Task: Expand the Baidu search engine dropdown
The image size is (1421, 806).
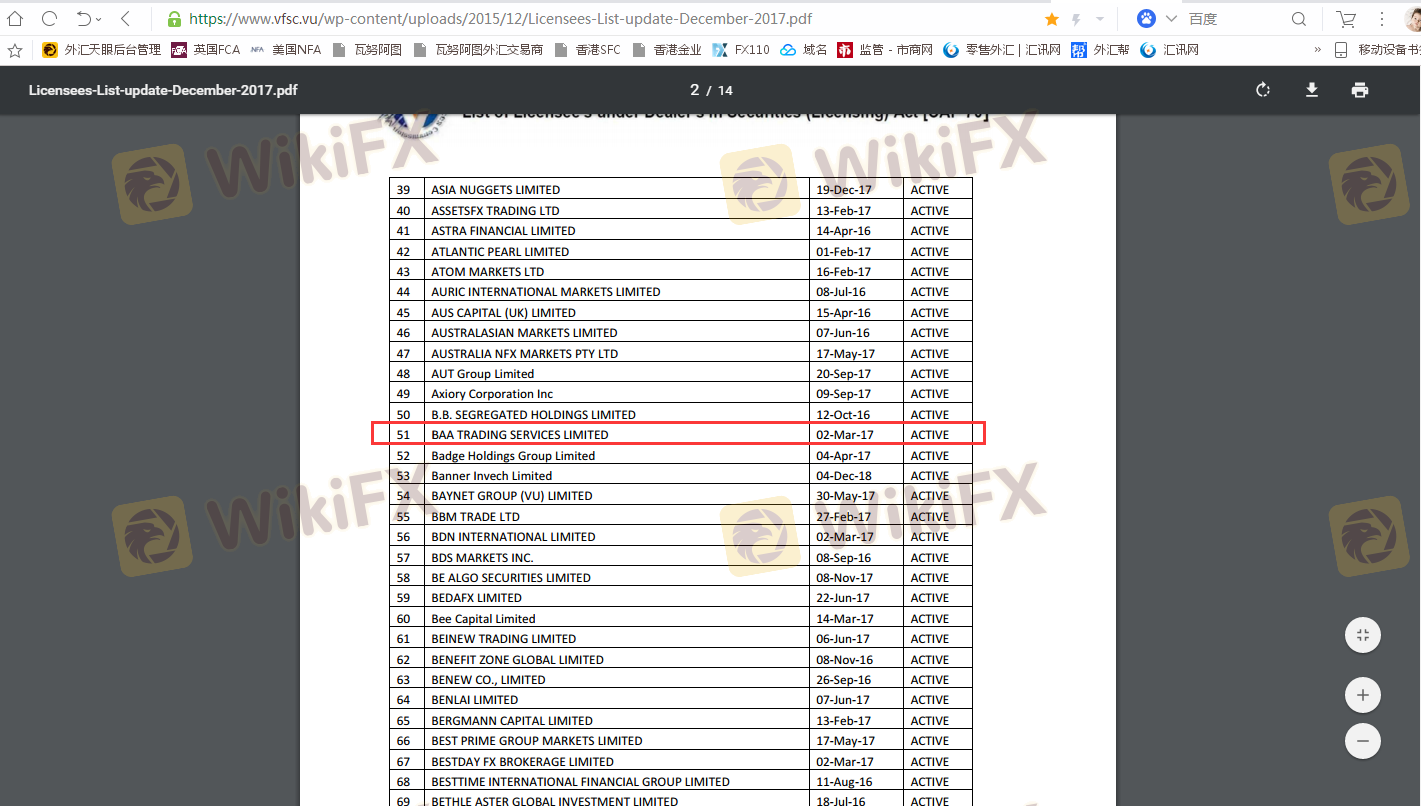Action: point(1171,19)
